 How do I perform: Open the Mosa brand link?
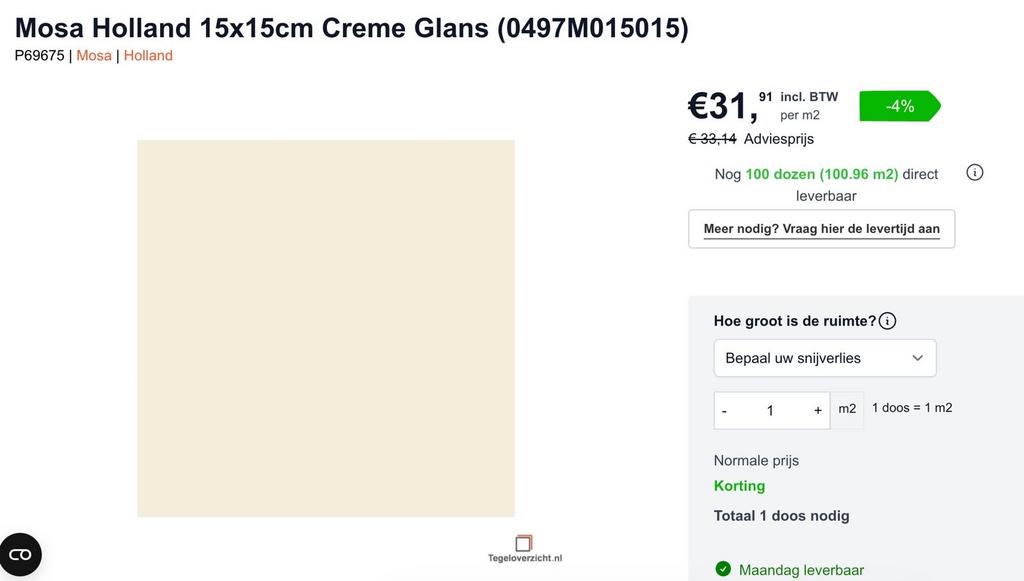[x=94, y=55]
